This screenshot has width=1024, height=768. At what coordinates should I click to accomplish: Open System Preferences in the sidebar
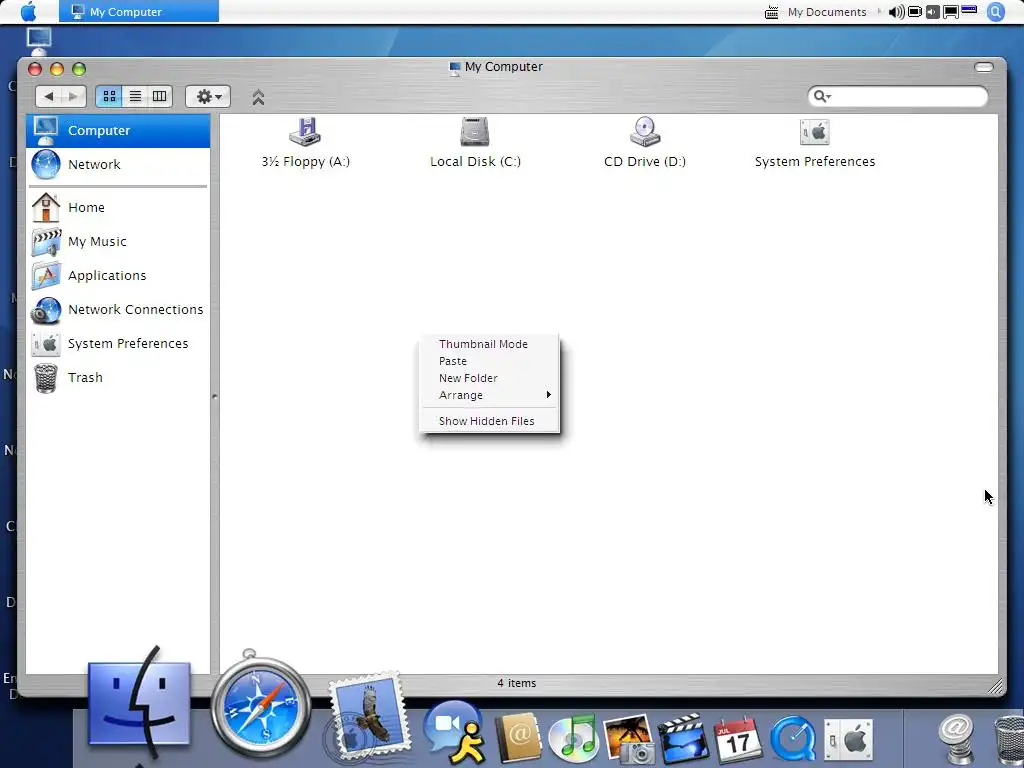coord(118,344)
